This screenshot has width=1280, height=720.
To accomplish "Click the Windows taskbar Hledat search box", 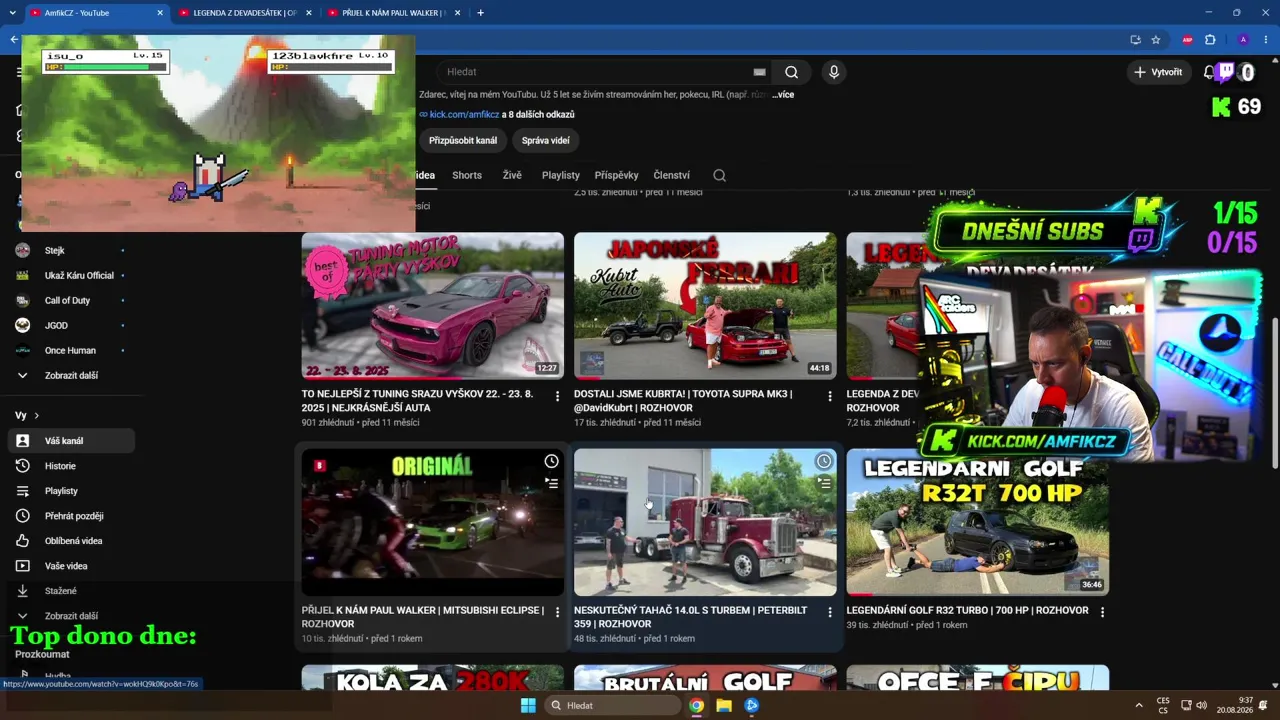I will [x=613, y=705].
